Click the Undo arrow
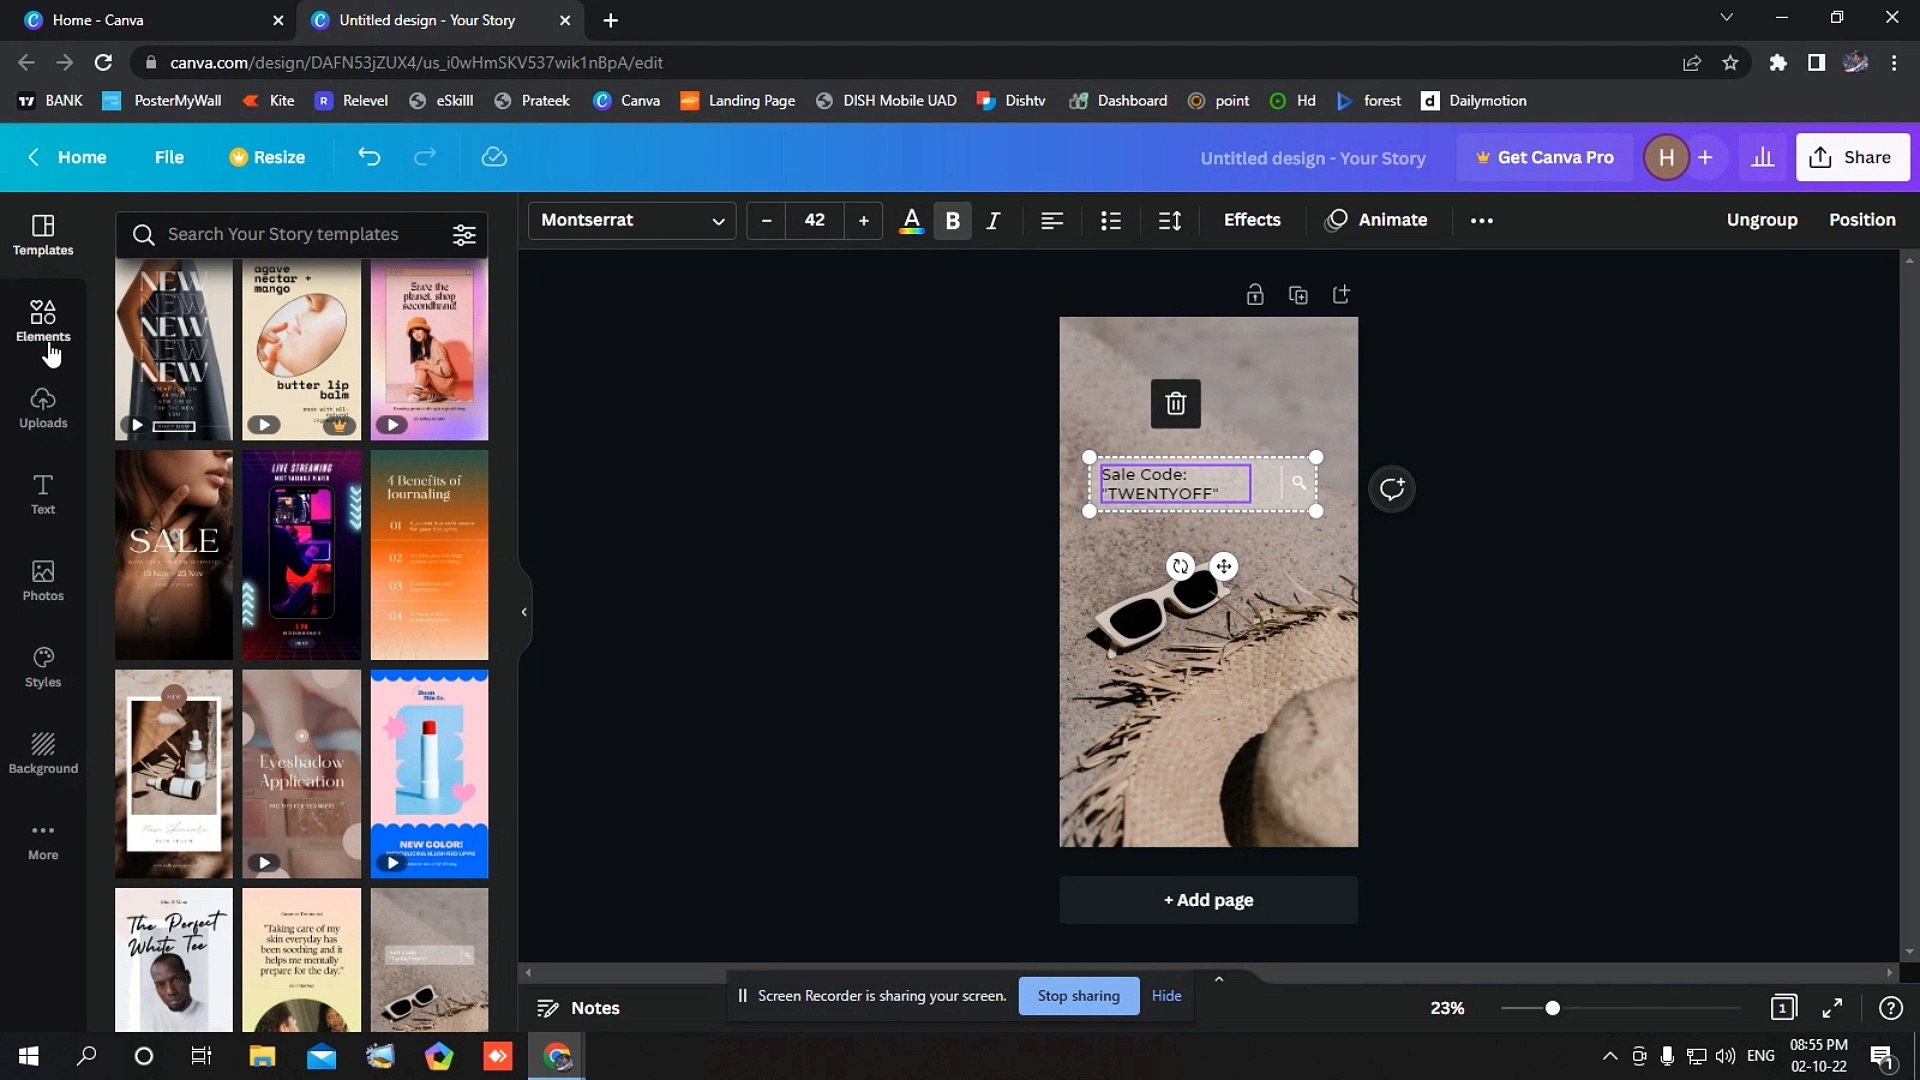The height and width of the screenshot is (1080, 1920). pos(369,157)
